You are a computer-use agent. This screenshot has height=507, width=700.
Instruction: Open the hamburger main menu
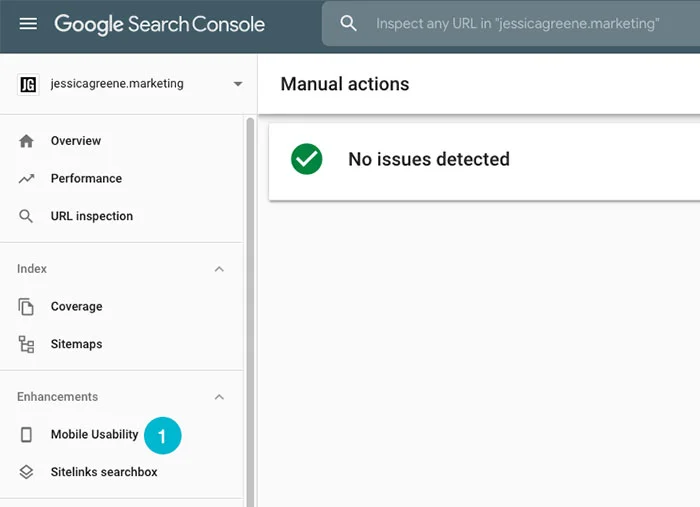click(x=28, y=24)
